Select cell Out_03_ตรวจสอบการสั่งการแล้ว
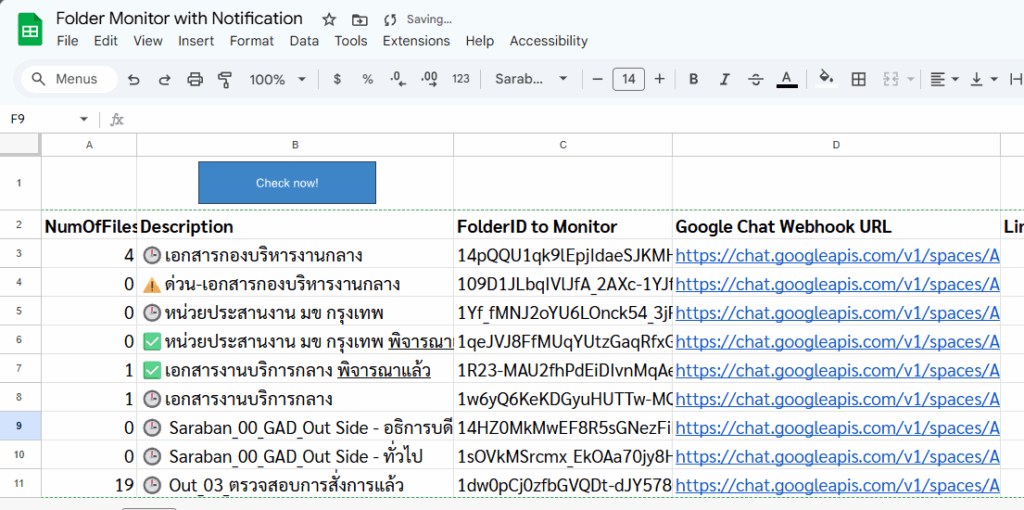The width and height of the screenshot is (1024, 510). coord(295,485)
